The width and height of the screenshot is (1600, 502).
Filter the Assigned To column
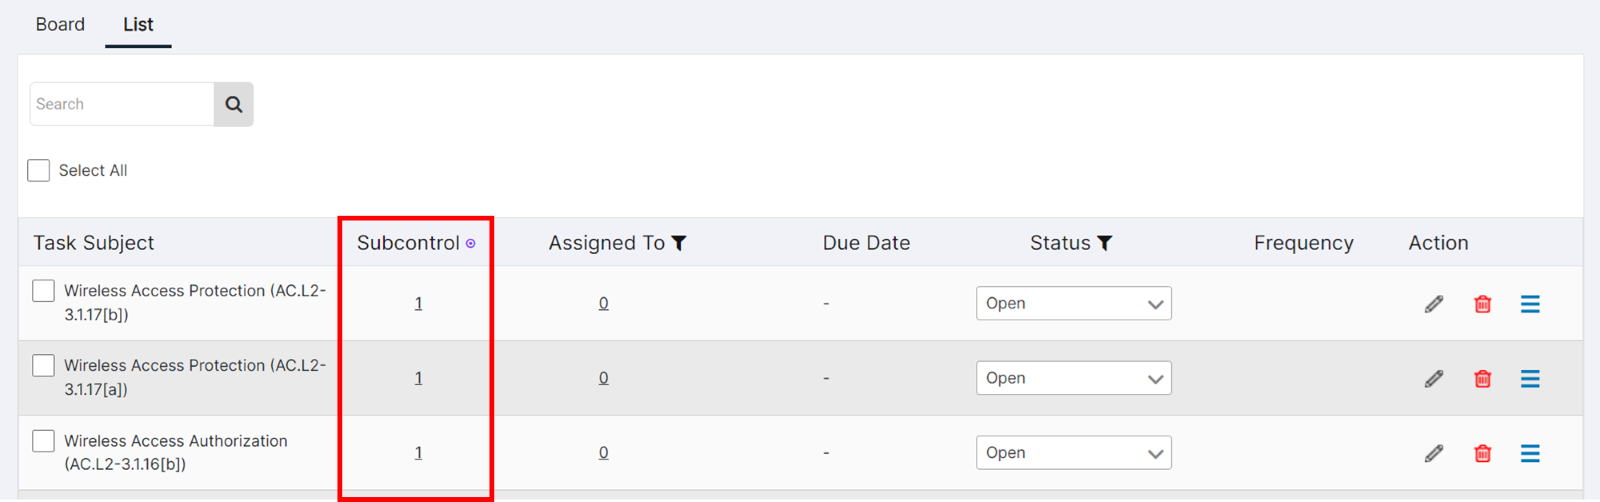click(x=679, y=243)
